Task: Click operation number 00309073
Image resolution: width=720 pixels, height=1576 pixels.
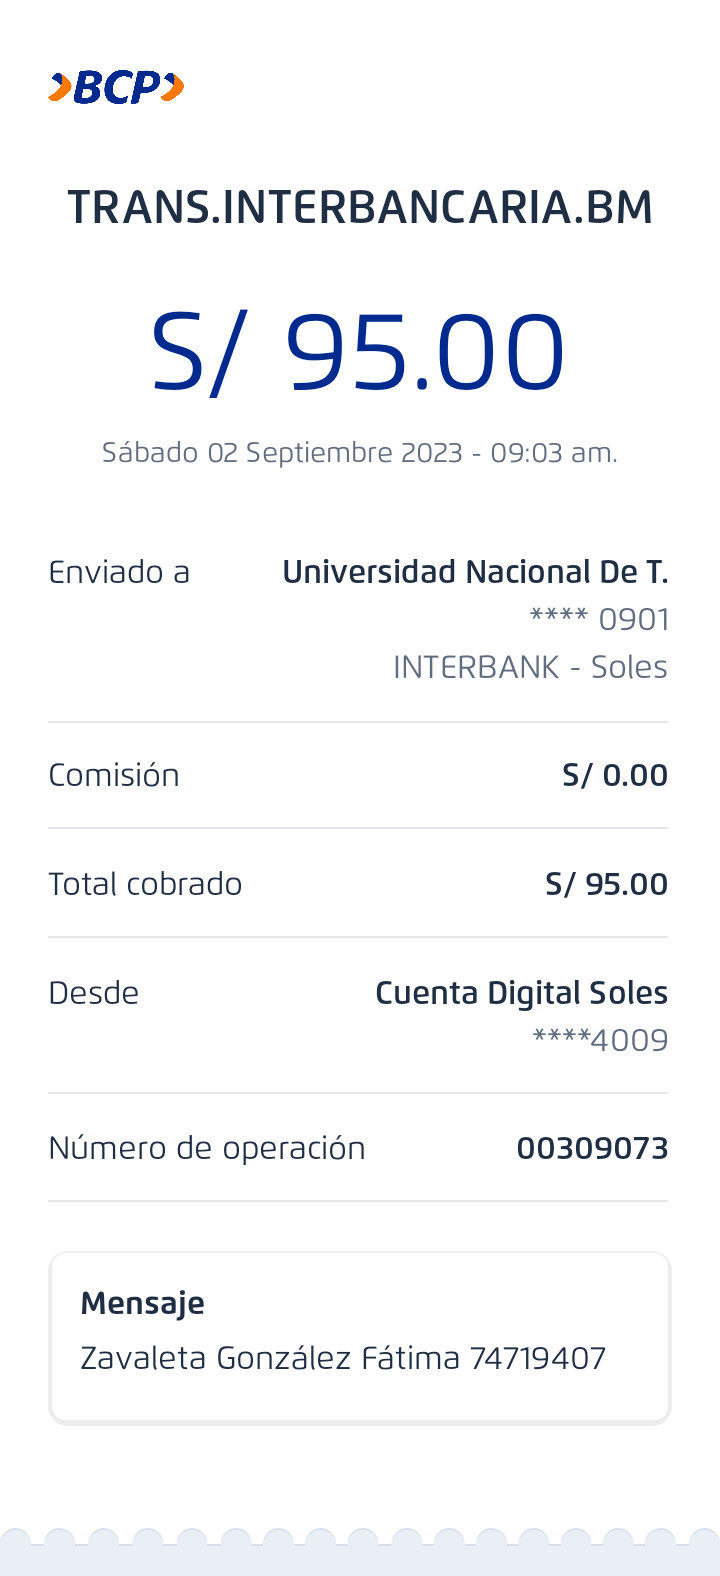Action: (x=592, y=1148)
